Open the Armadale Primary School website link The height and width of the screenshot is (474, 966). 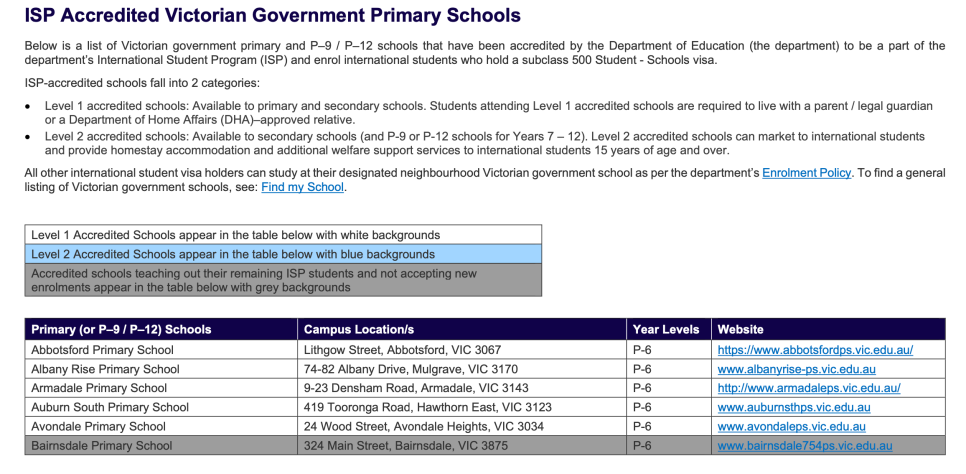(x=808, y=388)
